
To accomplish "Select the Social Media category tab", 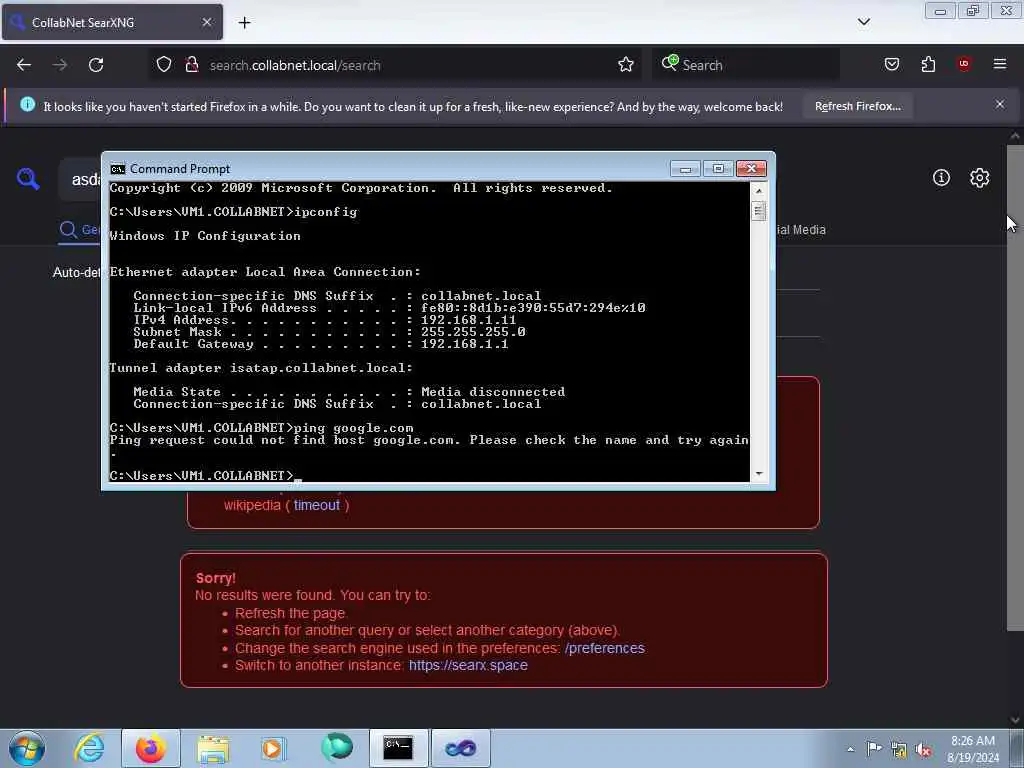I will click(801, 230).
